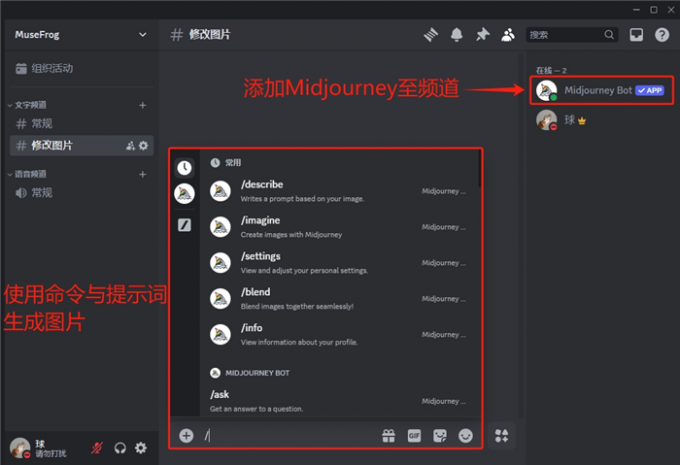680x465 pixels.
Task: Open 修改图片 channel settings gear
Action: click(143, 146)
